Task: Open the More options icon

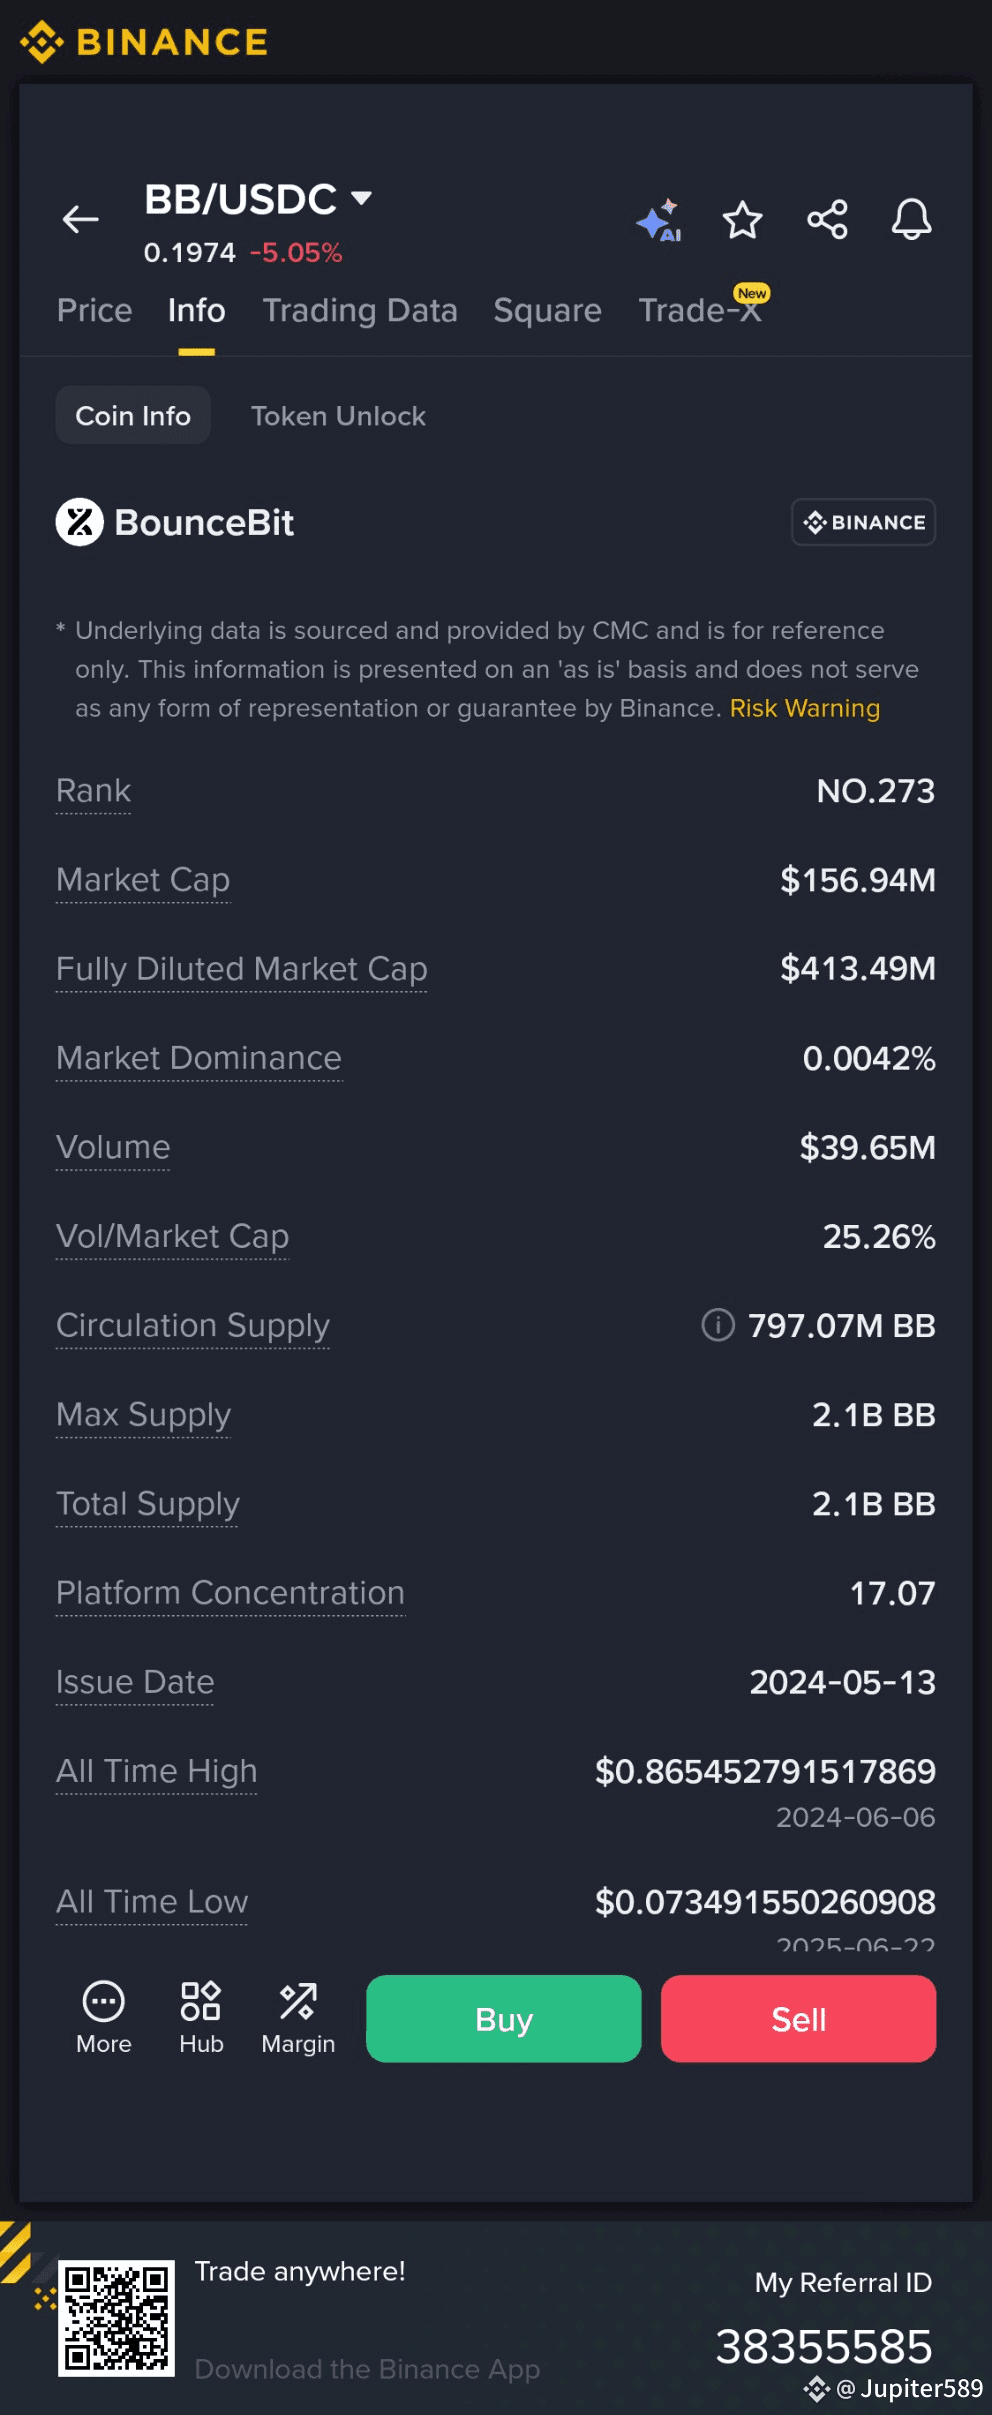Action: tap(104, 2017)
